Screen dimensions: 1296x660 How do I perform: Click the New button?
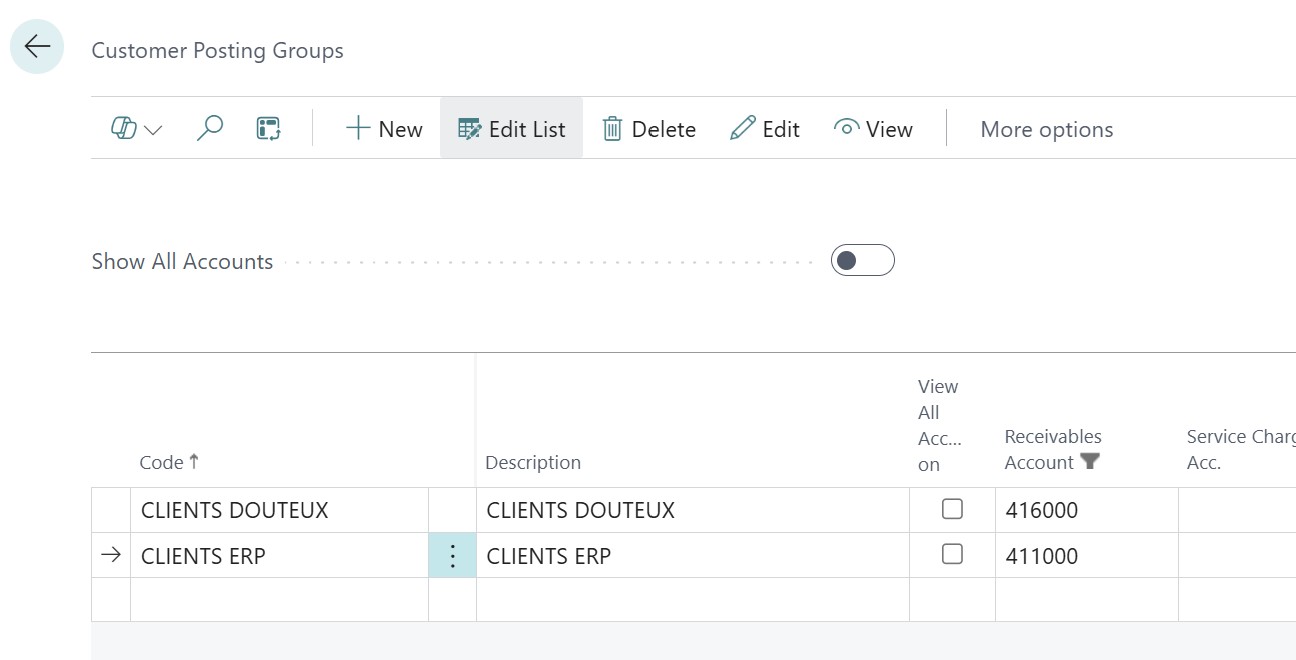point(384,128)
